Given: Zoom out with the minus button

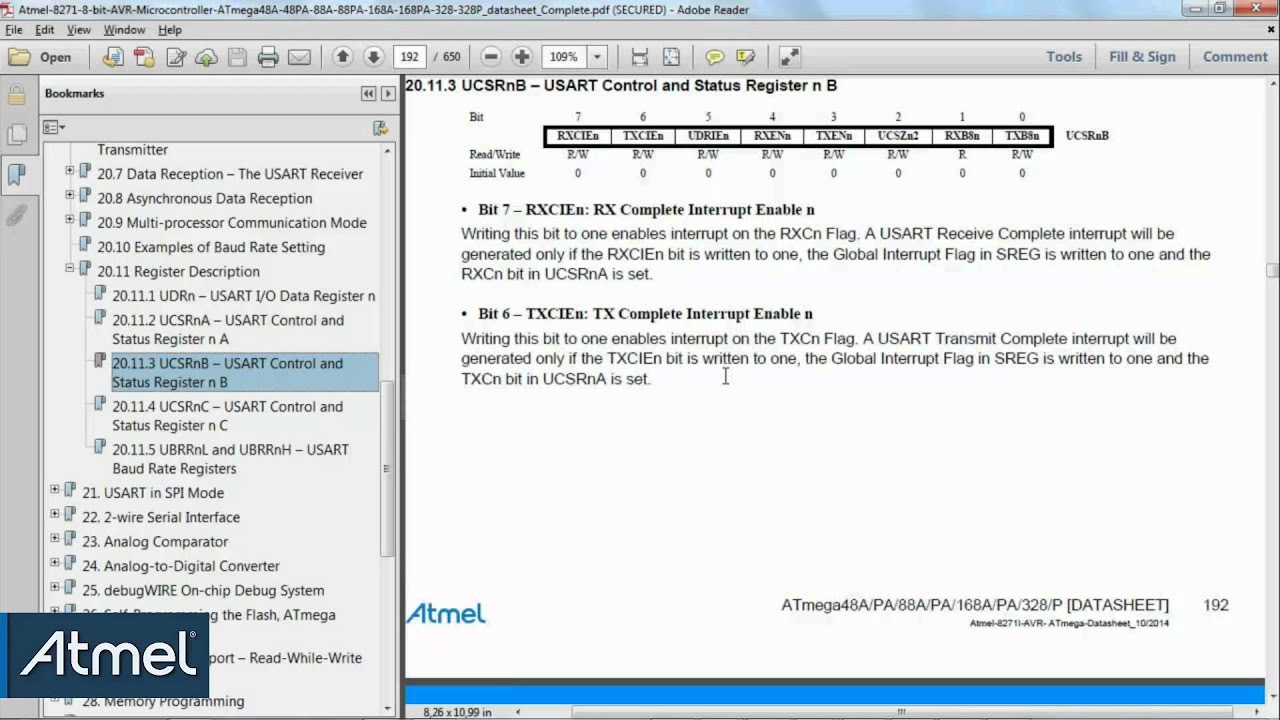Looking at the screenshot, I should (x=490, y=57).
